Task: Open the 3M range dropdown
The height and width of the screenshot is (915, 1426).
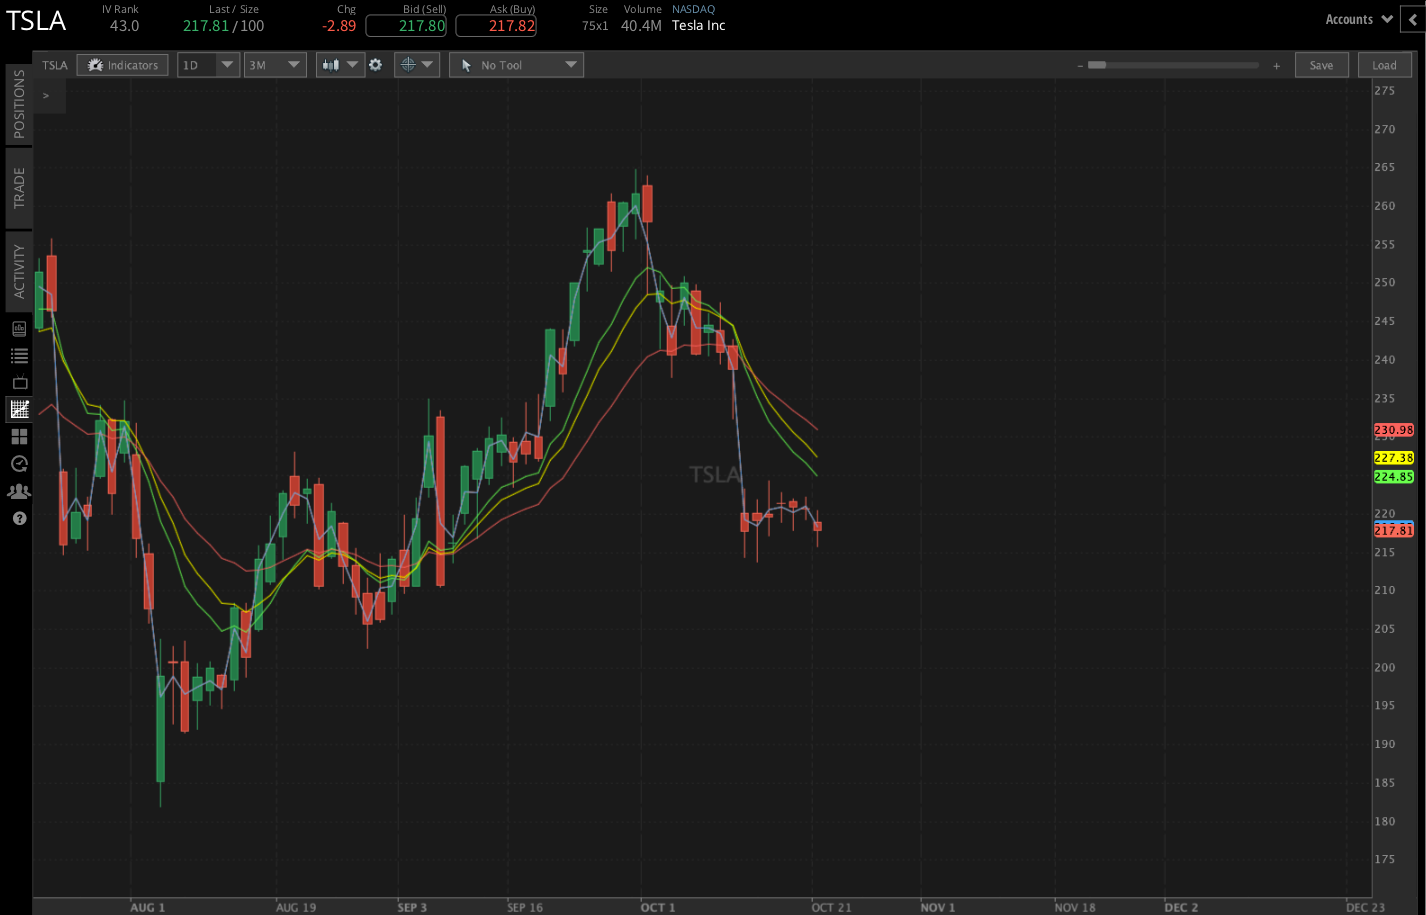Action: [x=274, y=64]
